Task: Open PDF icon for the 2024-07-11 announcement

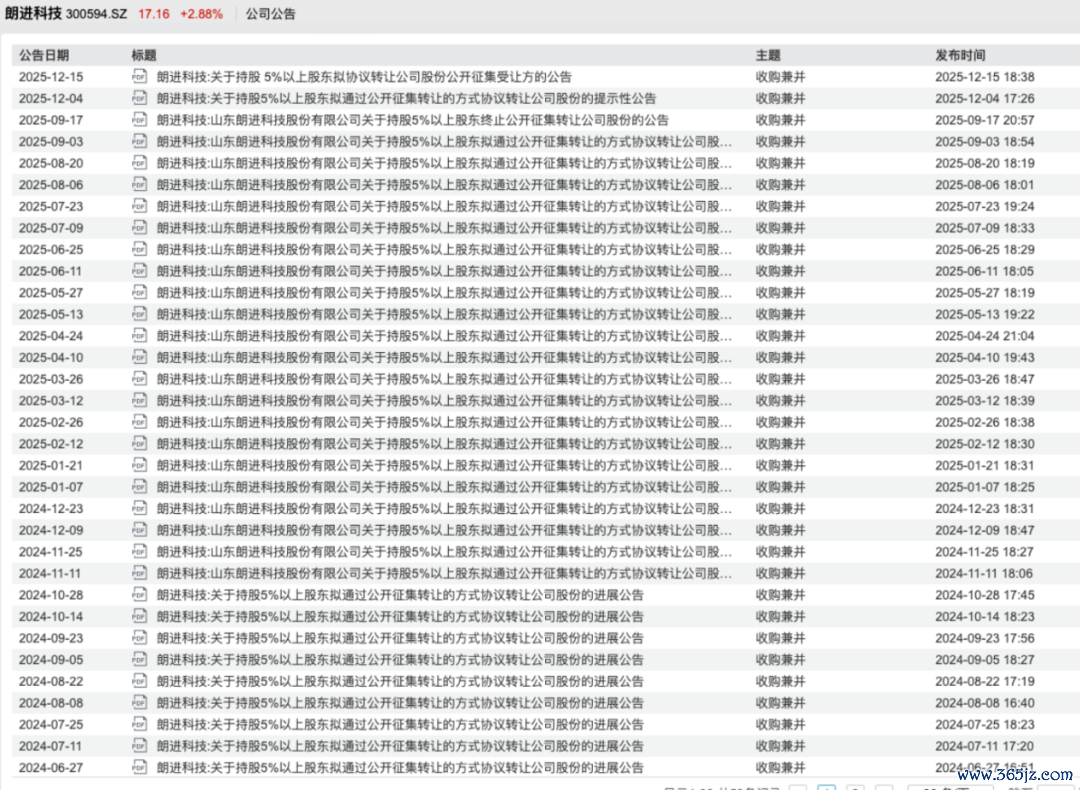Action: (139, 746)
